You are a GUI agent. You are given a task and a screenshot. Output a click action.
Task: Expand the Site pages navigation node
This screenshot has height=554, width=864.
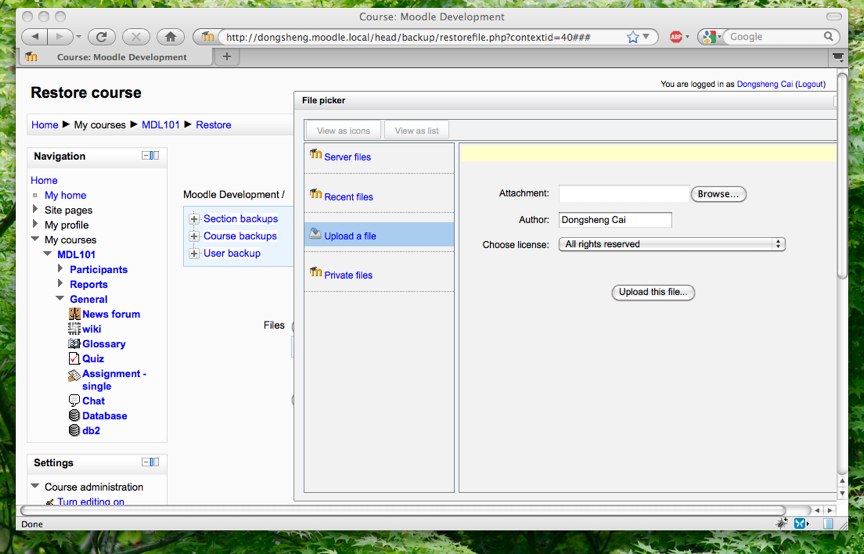tap(35, 209)
